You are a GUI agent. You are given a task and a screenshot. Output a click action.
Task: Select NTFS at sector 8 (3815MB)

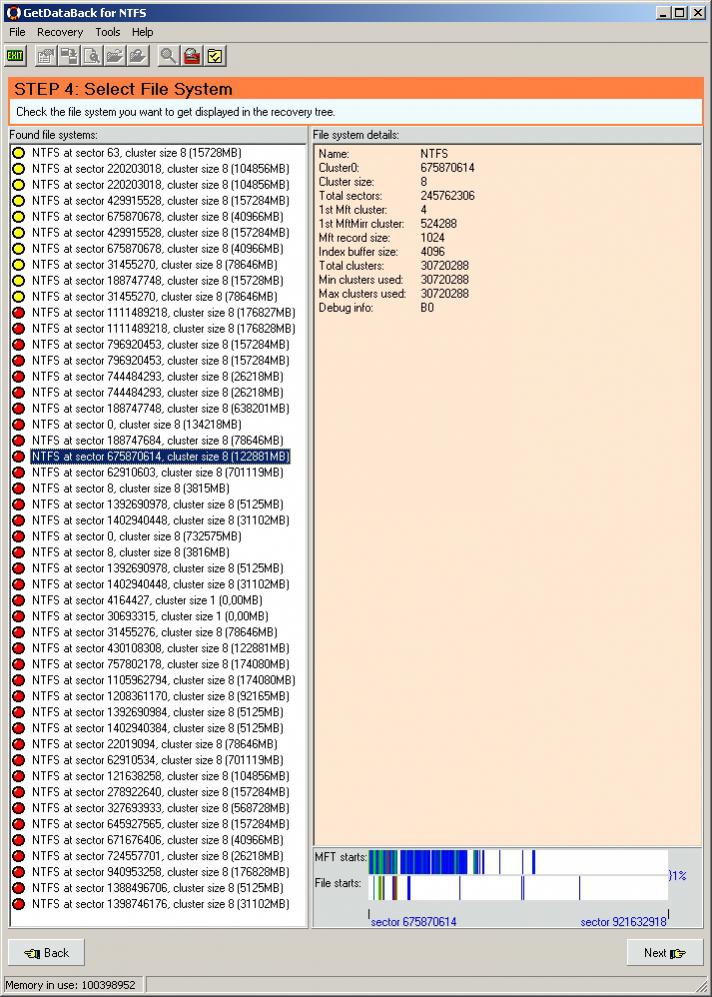pos(130,488)
